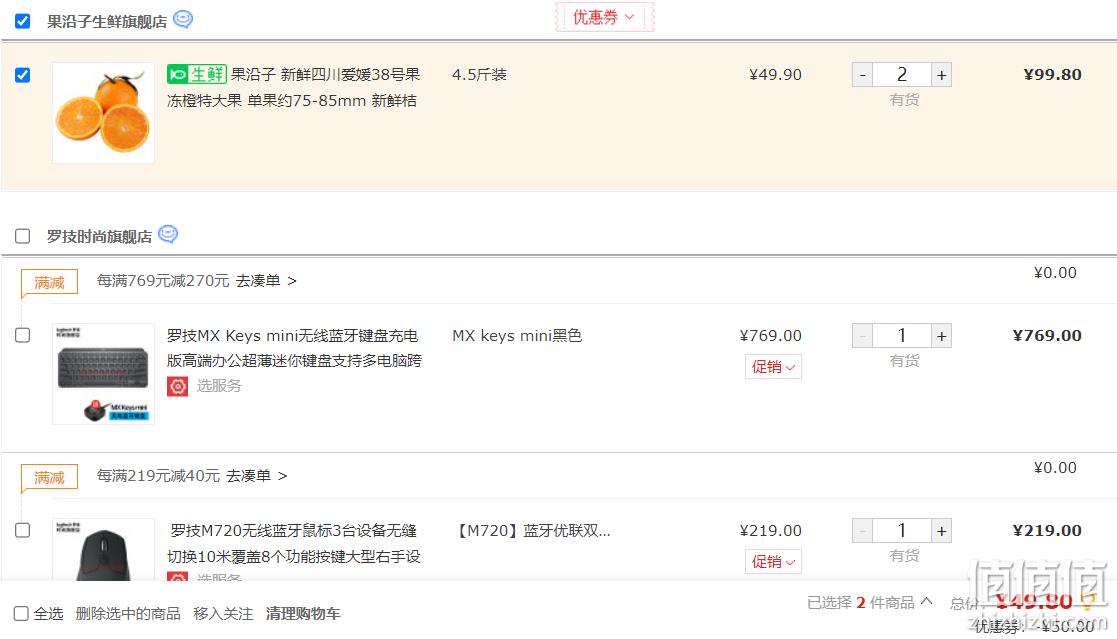Open 果沿子 新鲜四川爱媛38号果冻橙 product title
Screen dimensions: 1117x639
click(x=293, y=88)
